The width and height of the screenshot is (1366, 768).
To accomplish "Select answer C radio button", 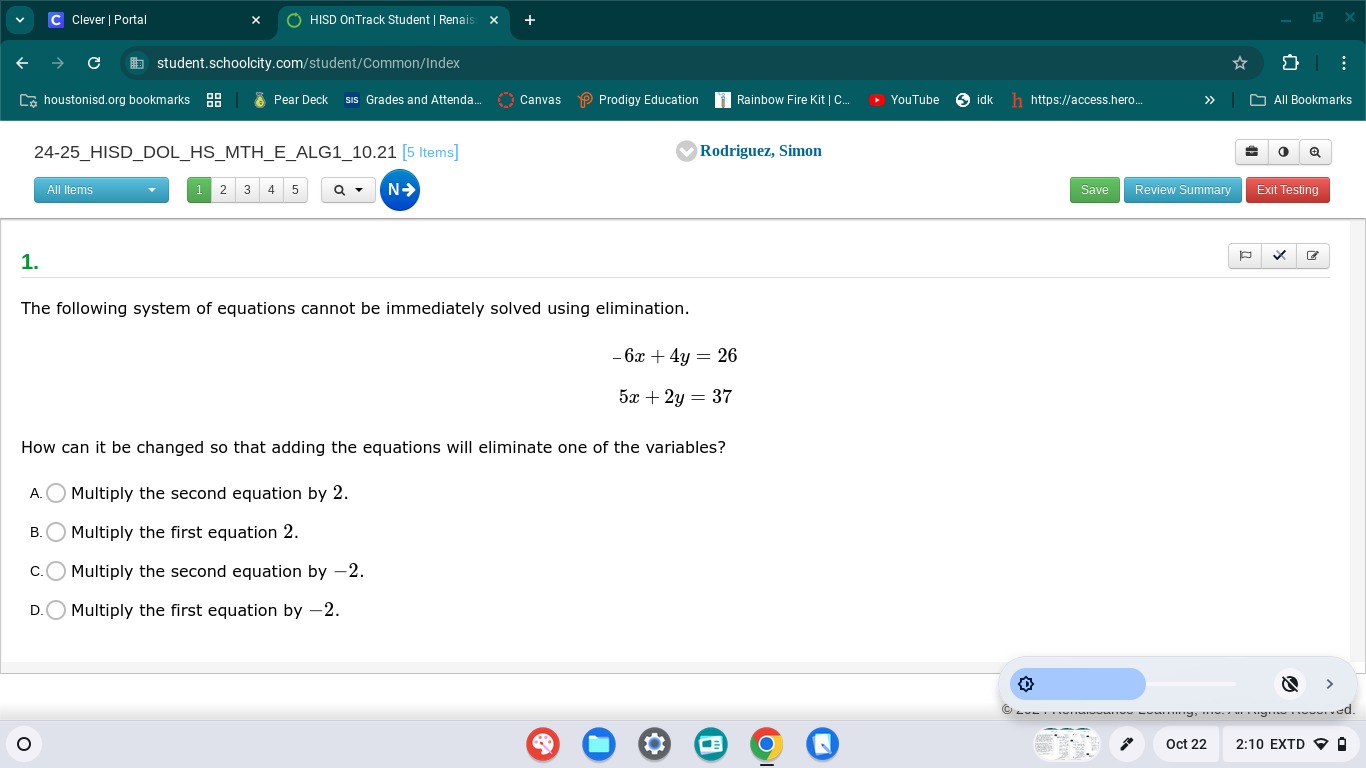I will point(56,571).
